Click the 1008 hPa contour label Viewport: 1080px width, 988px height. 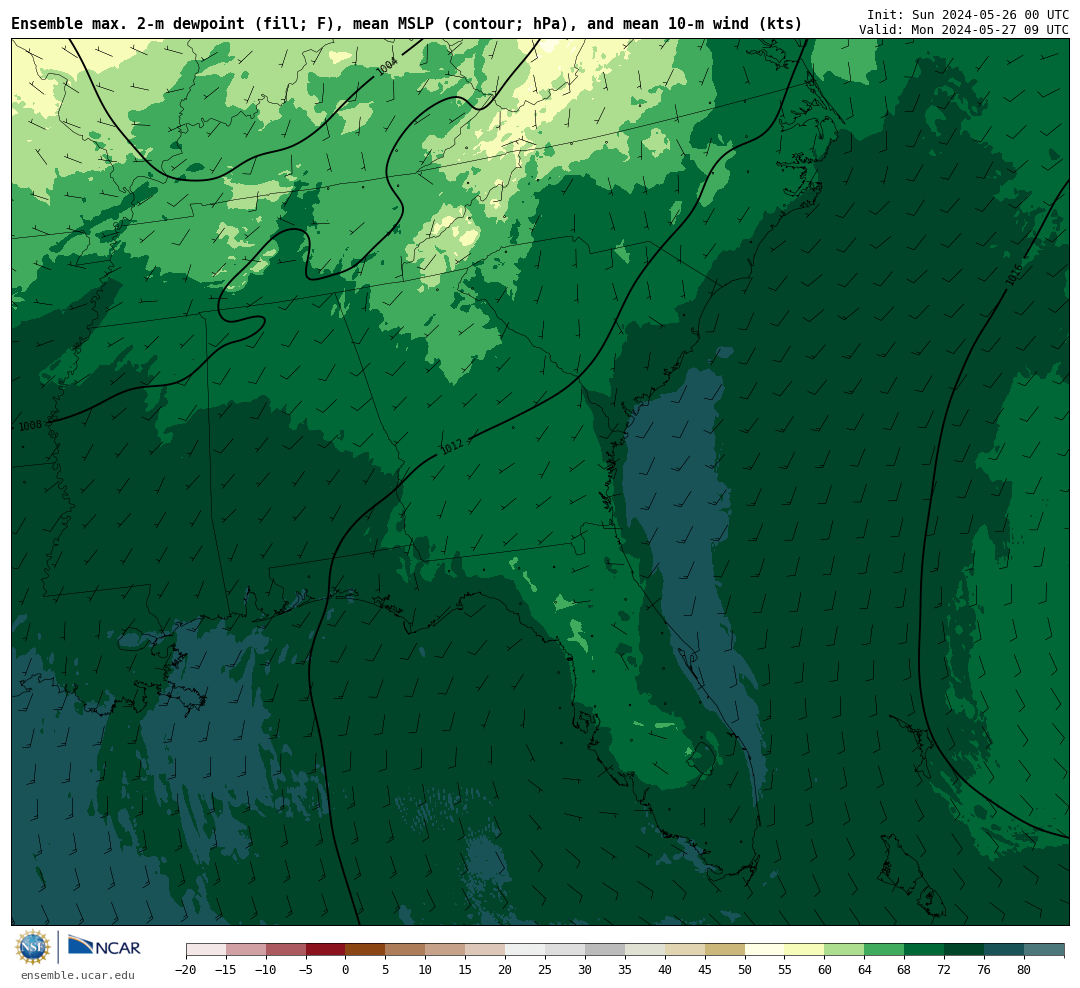coord(30,426)
